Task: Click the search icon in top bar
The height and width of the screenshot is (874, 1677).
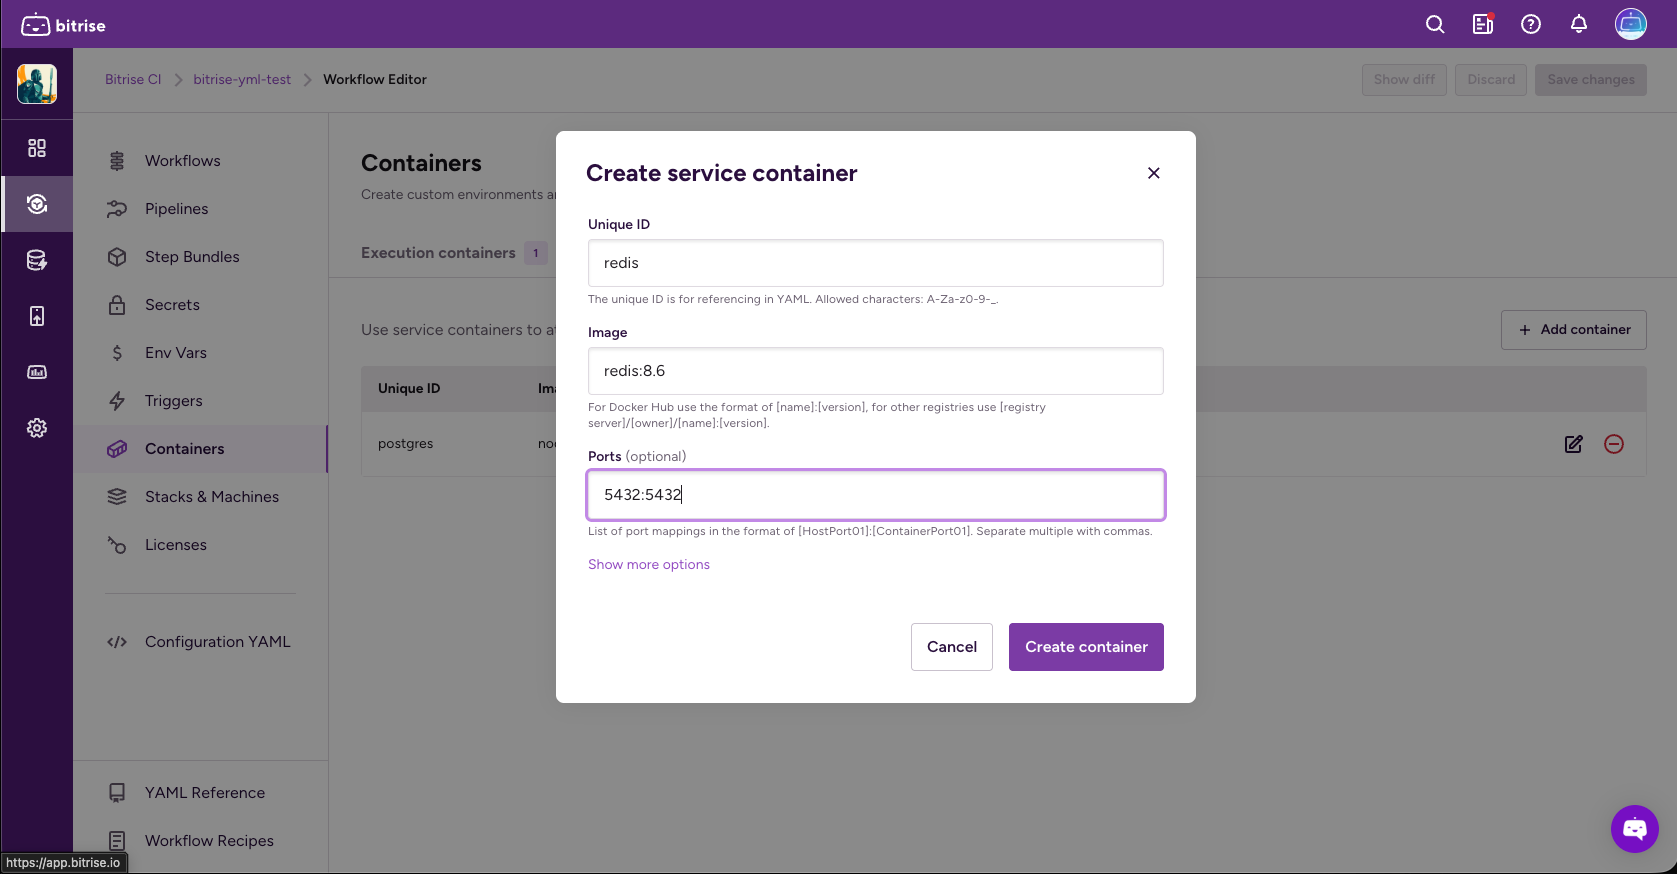Action: point(1435,25)
